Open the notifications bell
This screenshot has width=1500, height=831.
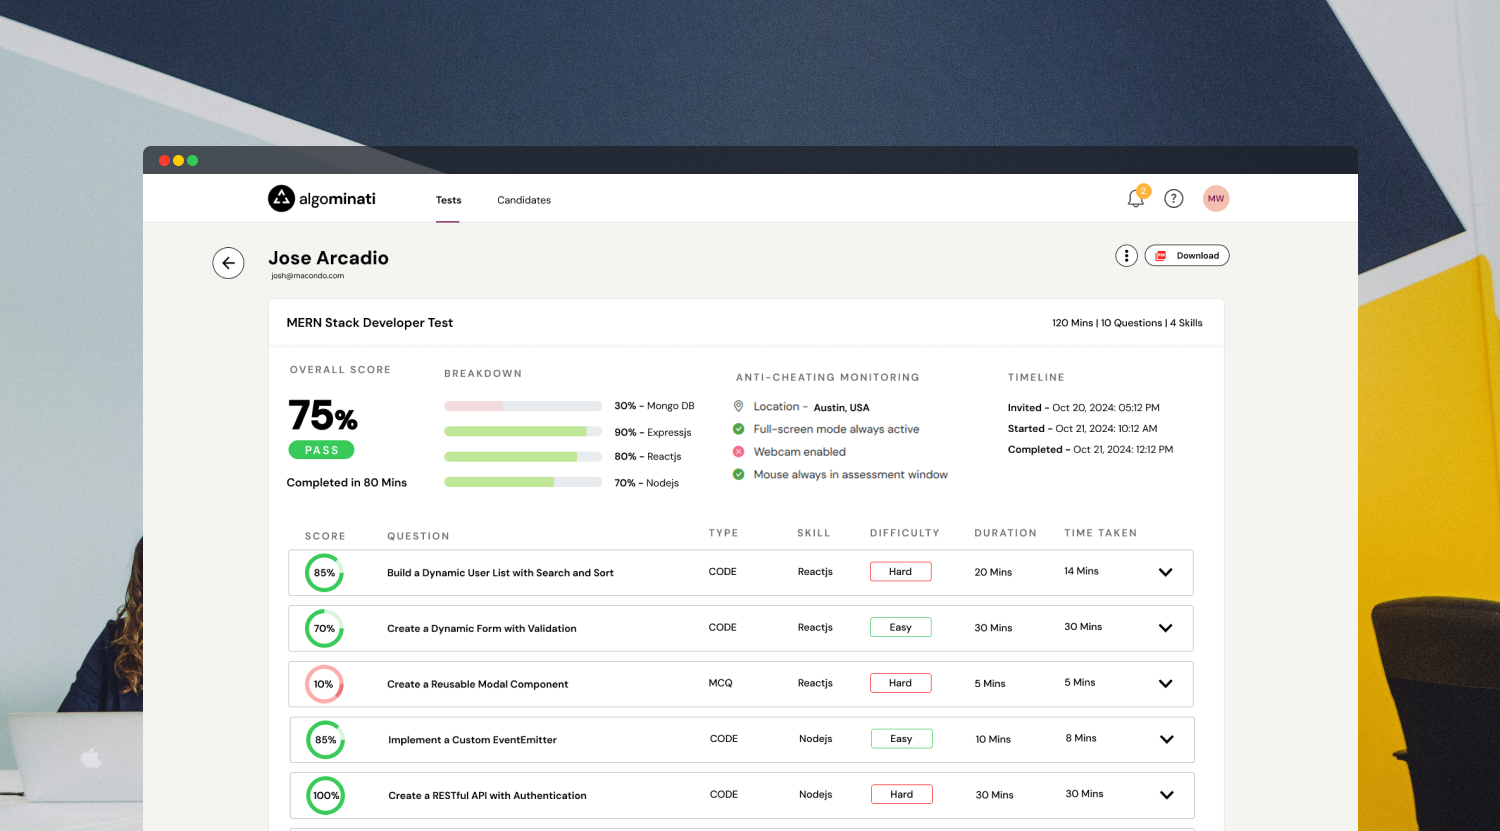(x=1135, y=199)
